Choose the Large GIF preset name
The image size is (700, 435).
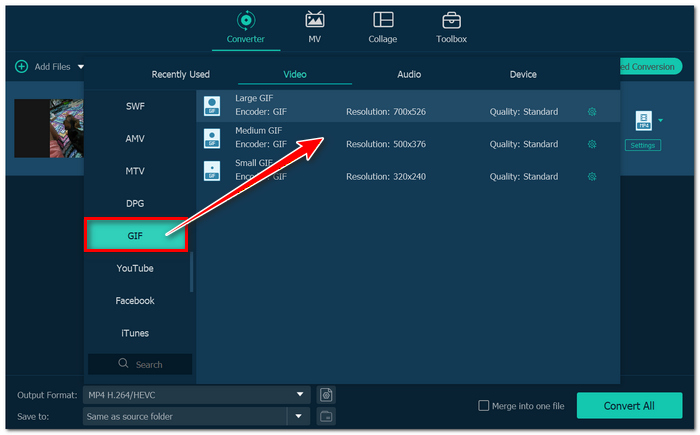point(254,98)
